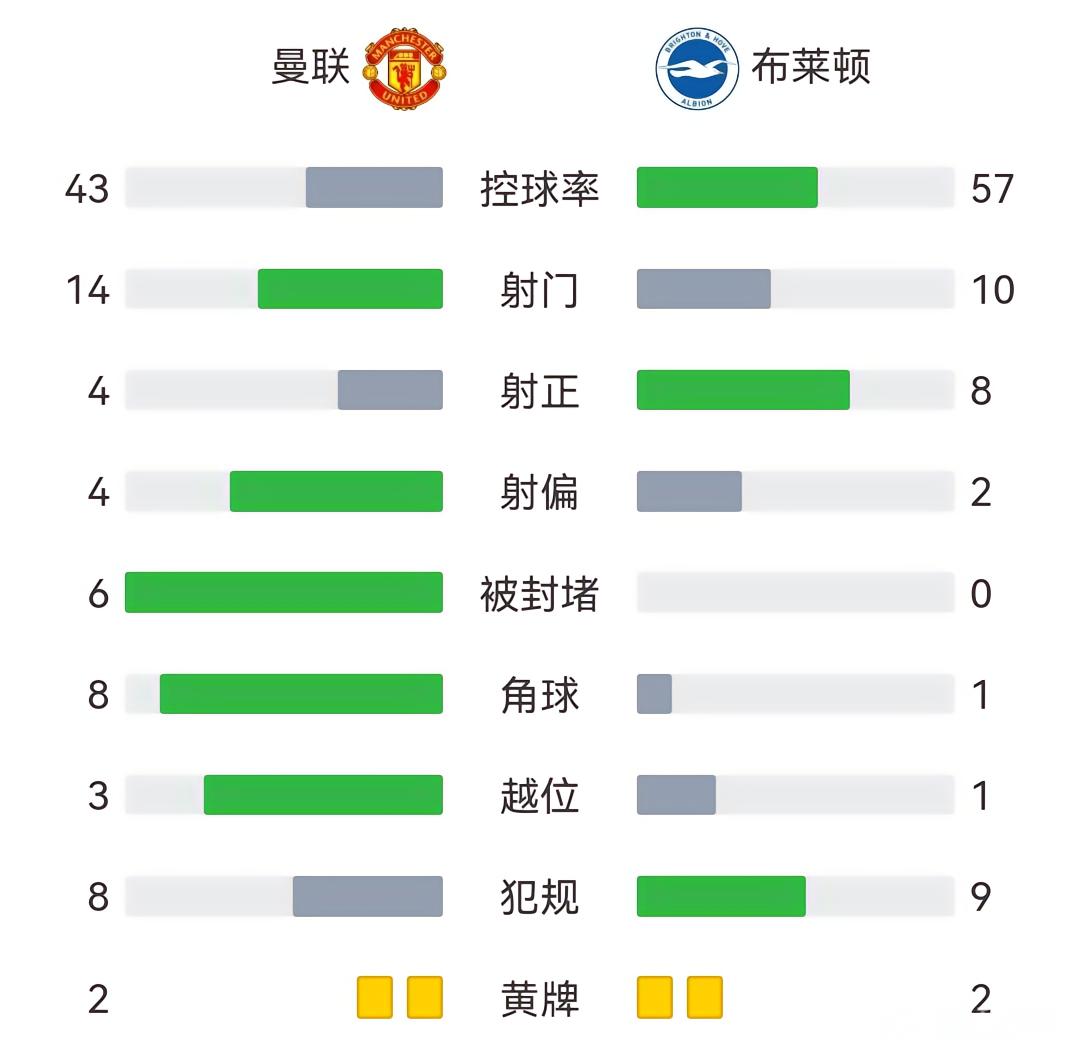
Task: Click the 黄牌 yellow cards label
Action: [539, 998]
